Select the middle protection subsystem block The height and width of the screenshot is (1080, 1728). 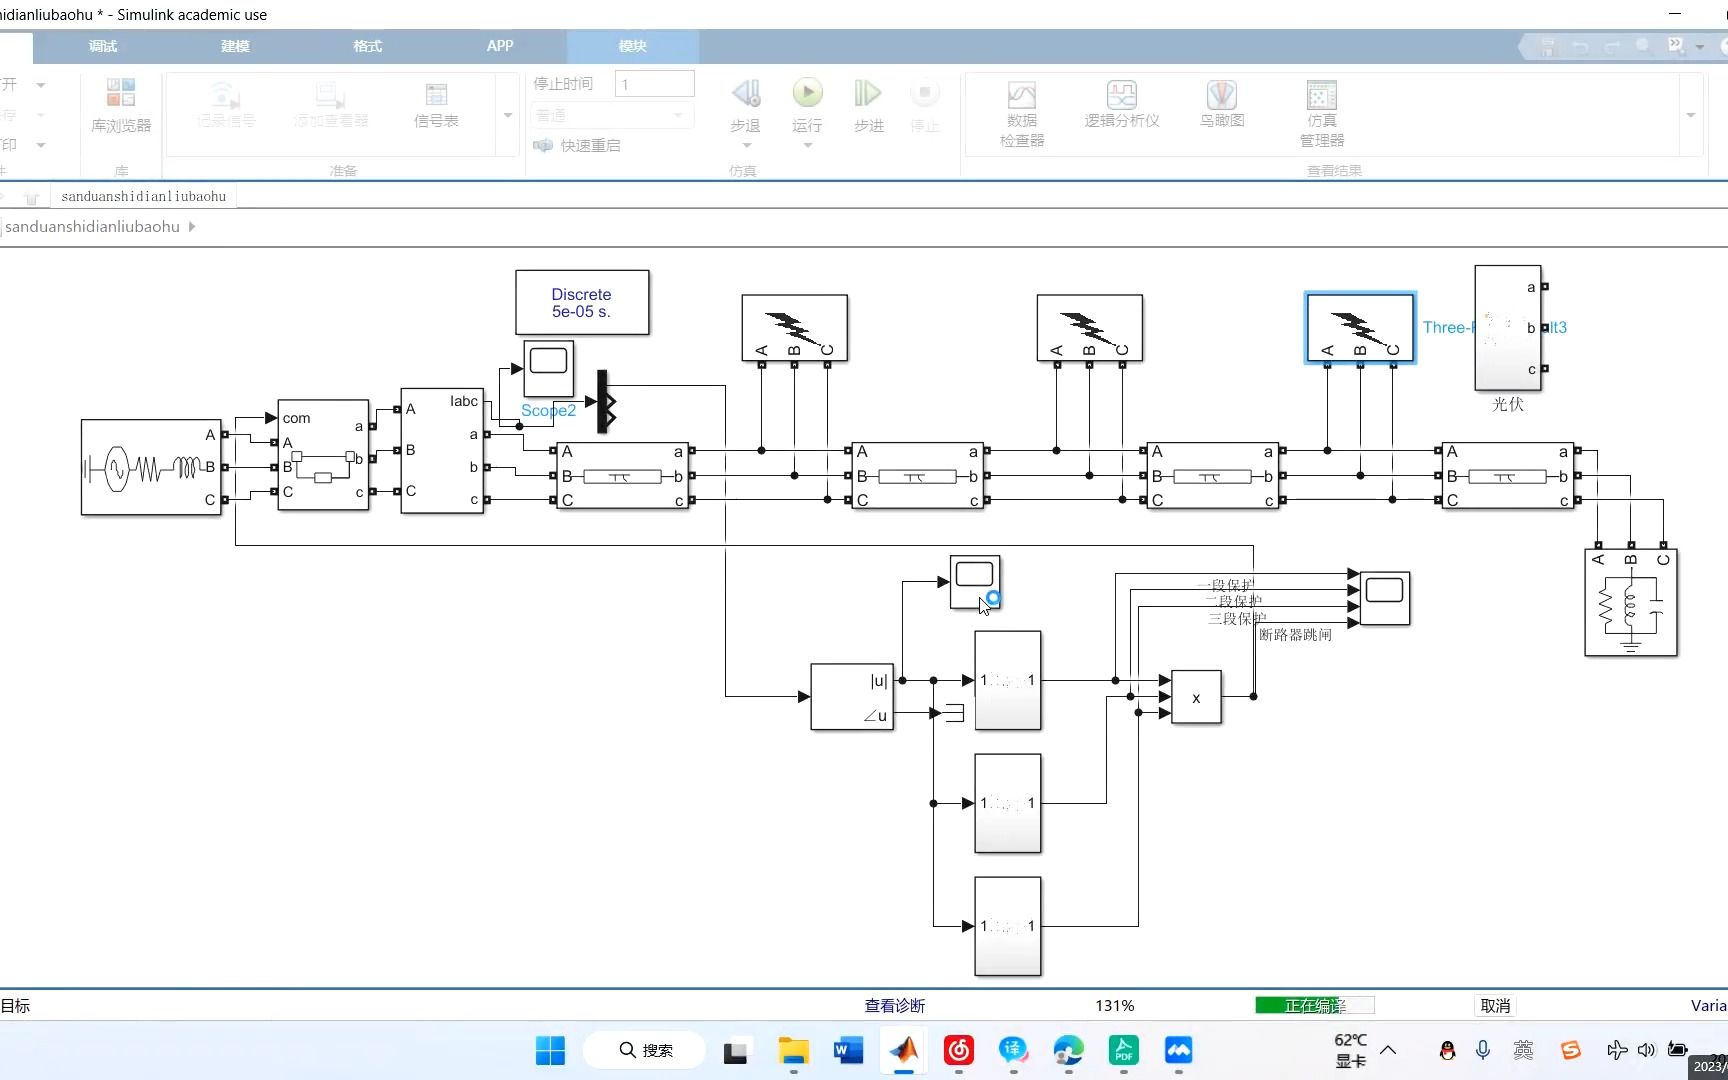(x=1008, y=803)
